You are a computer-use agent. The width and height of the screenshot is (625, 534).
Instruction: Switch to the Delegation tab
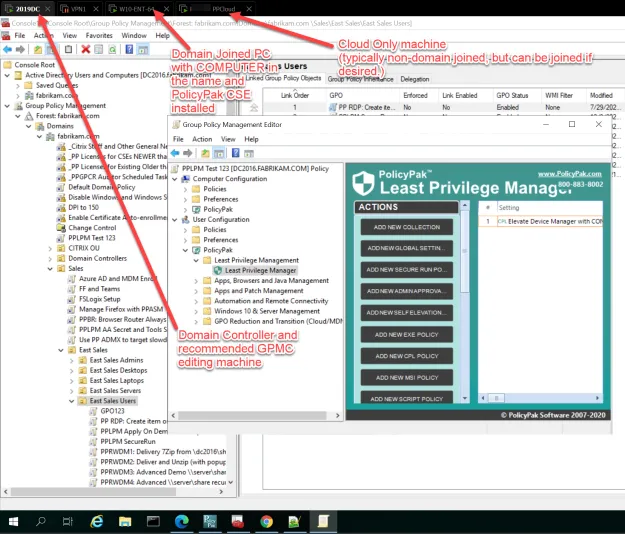click(415, 79)
